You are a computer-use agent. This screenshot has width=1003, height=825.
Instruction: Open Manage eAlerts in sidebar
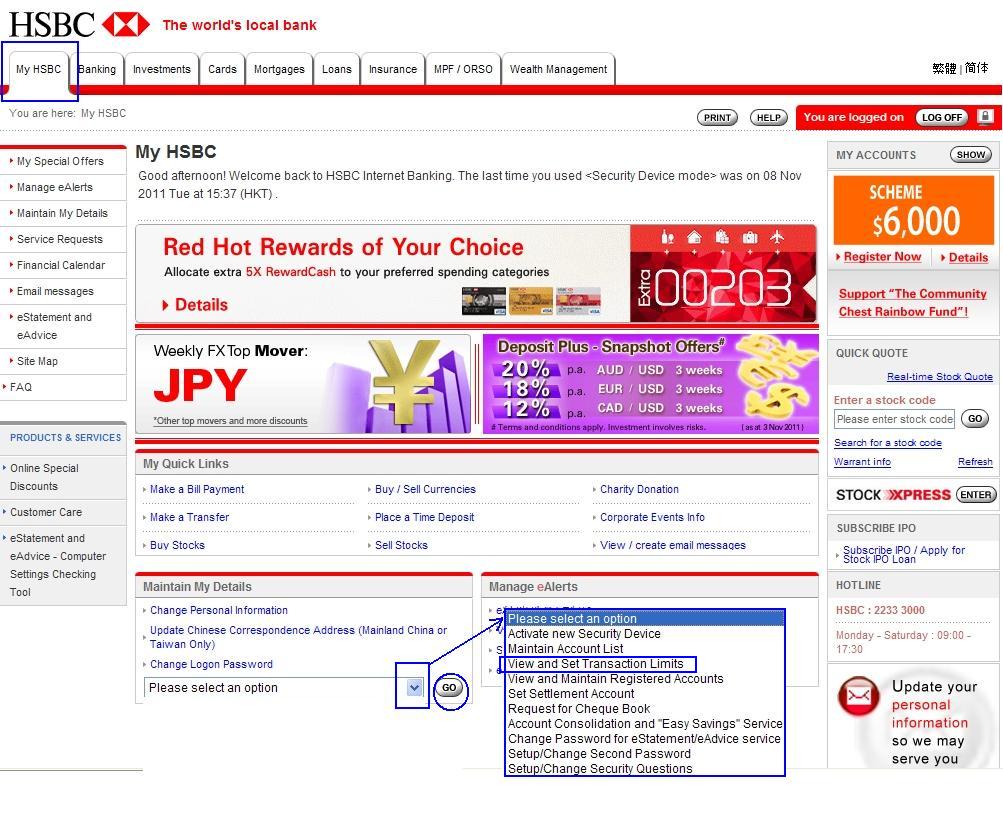coord(54,187)
